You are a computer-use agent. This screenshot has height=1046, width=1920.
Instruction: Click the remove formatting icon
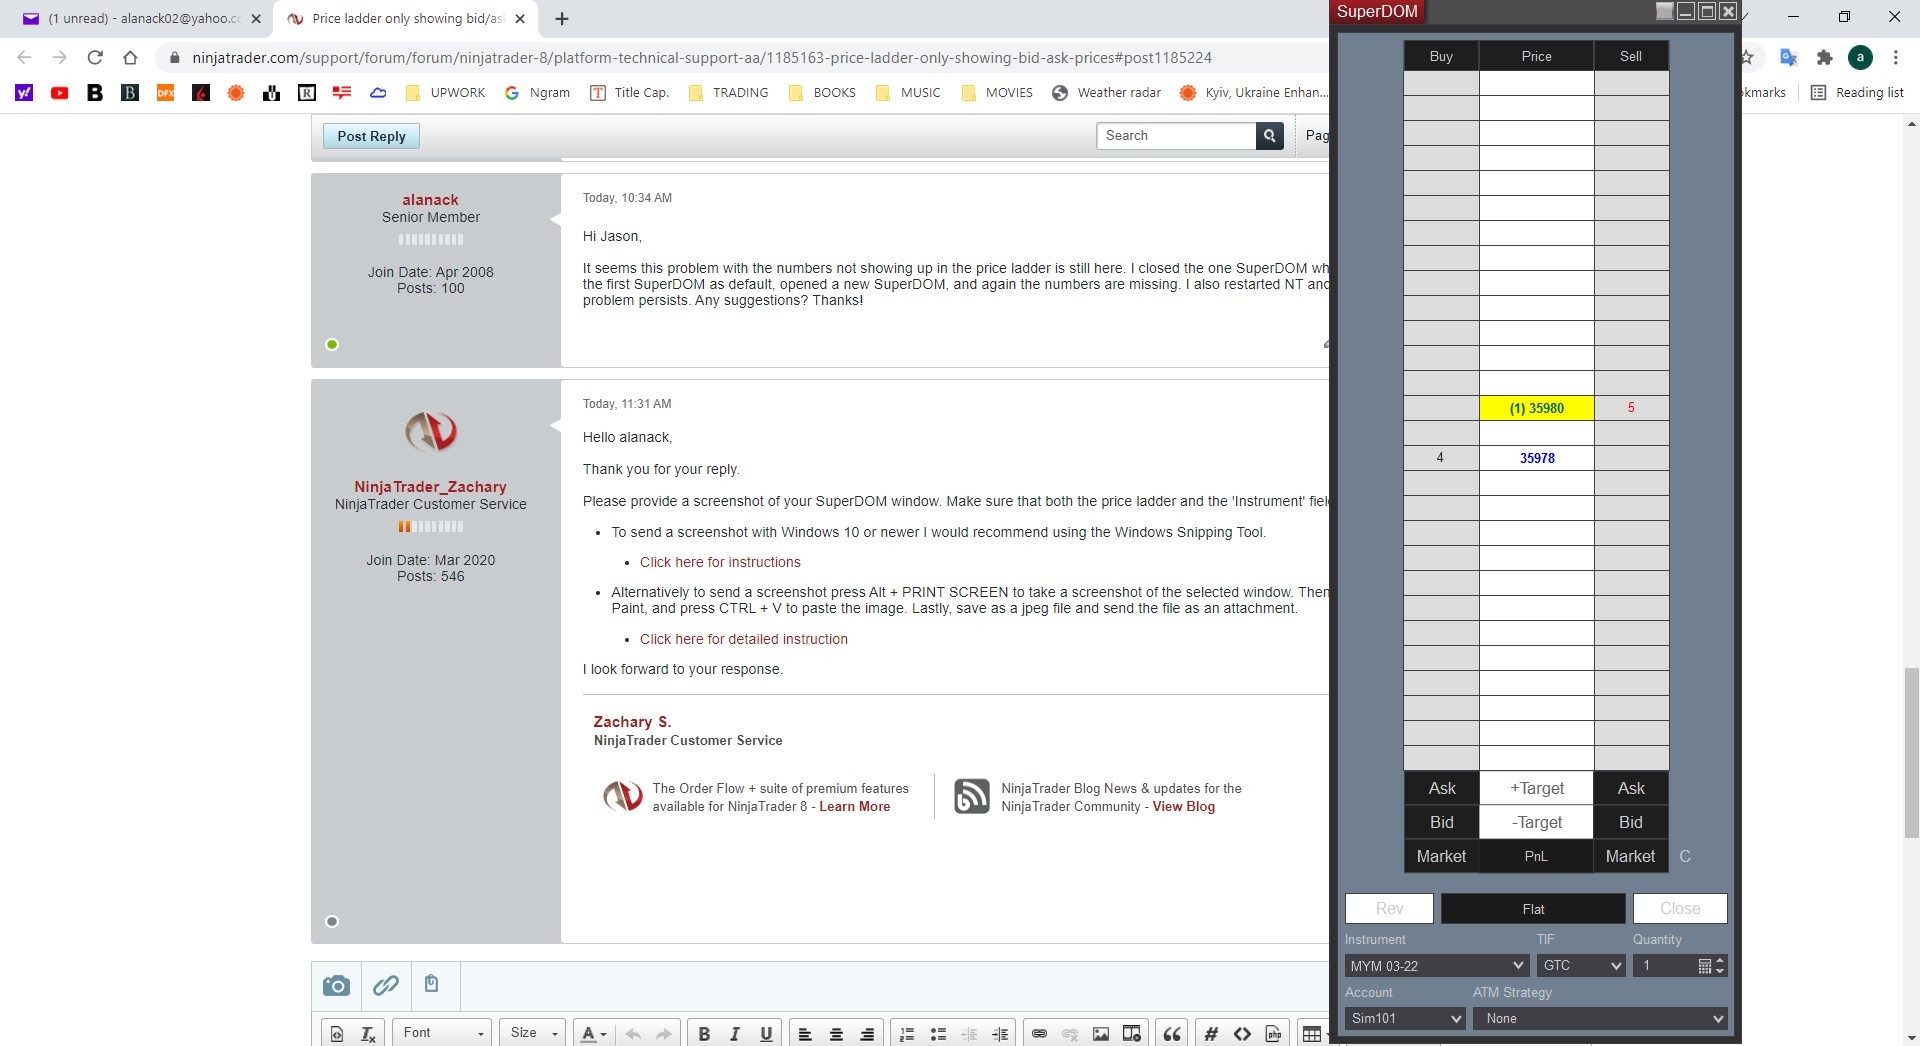(368, 1034)
